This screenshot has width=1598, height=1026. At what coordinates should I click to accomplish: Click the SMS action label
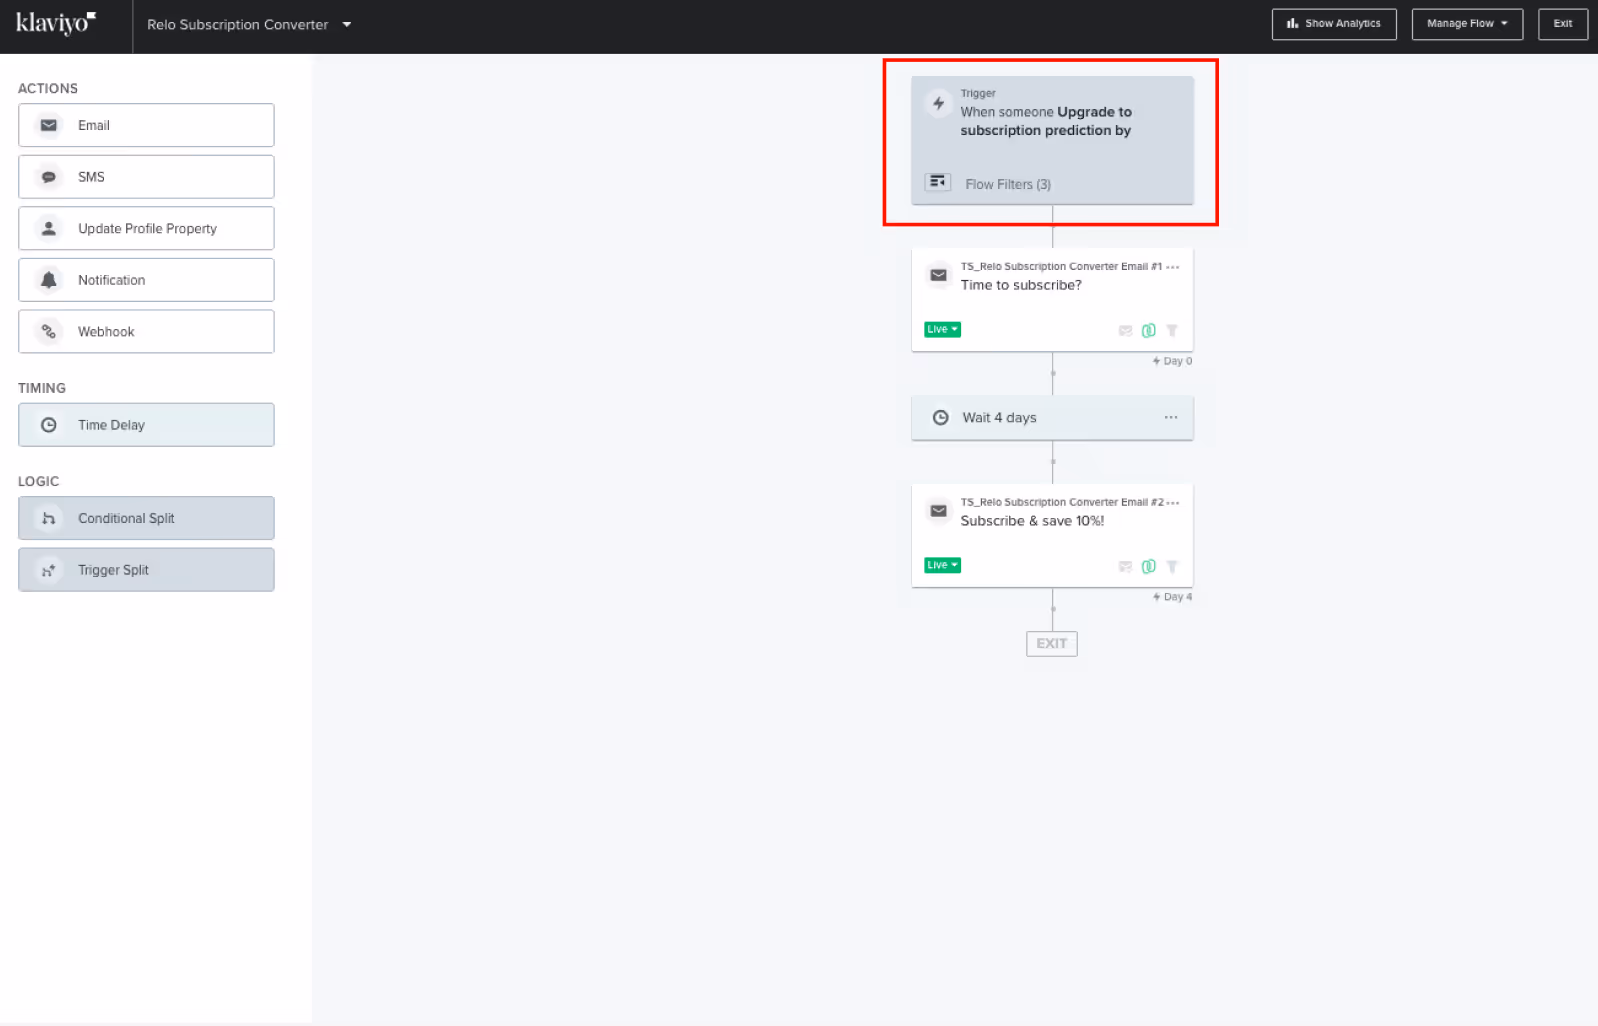pyautogui.click(x=91, y=177)
